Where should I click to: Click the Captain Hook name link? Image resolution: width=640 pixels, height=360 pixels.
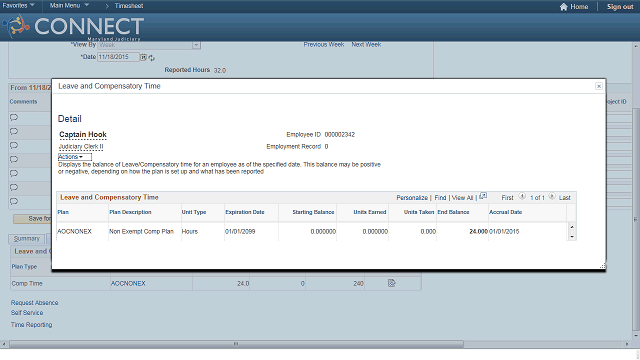click(x=83, y=135)
